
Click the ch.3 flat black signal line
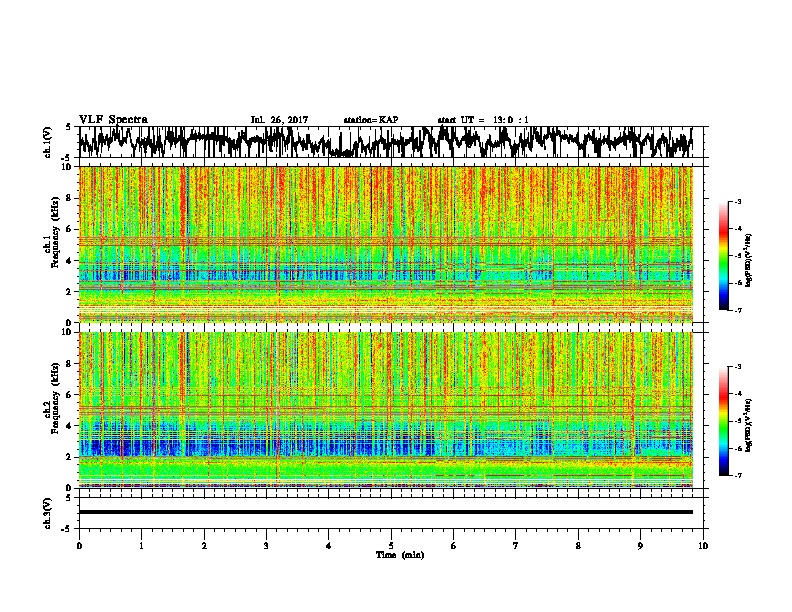pos(386,512)
